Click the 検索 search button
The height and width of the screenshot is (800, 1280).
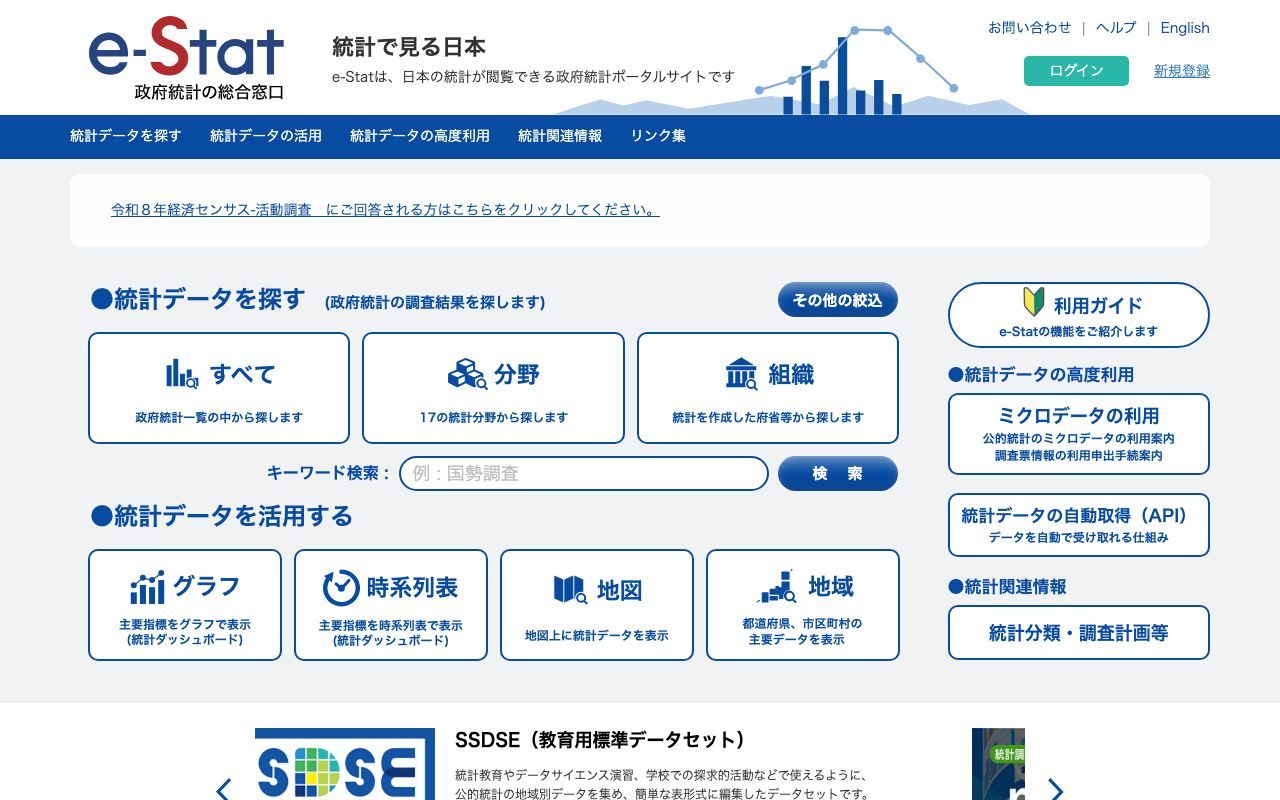click(837, 473)
